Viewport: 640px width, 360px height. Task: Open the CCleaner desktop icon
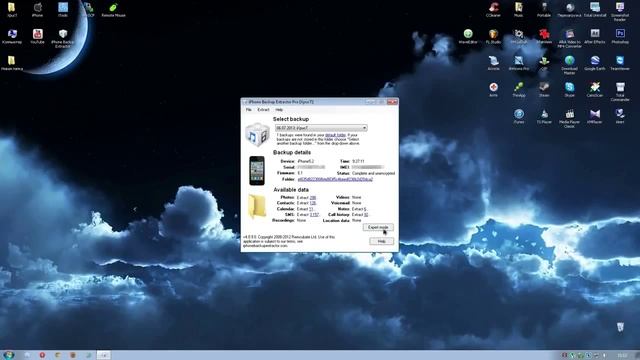click(493, 9)
